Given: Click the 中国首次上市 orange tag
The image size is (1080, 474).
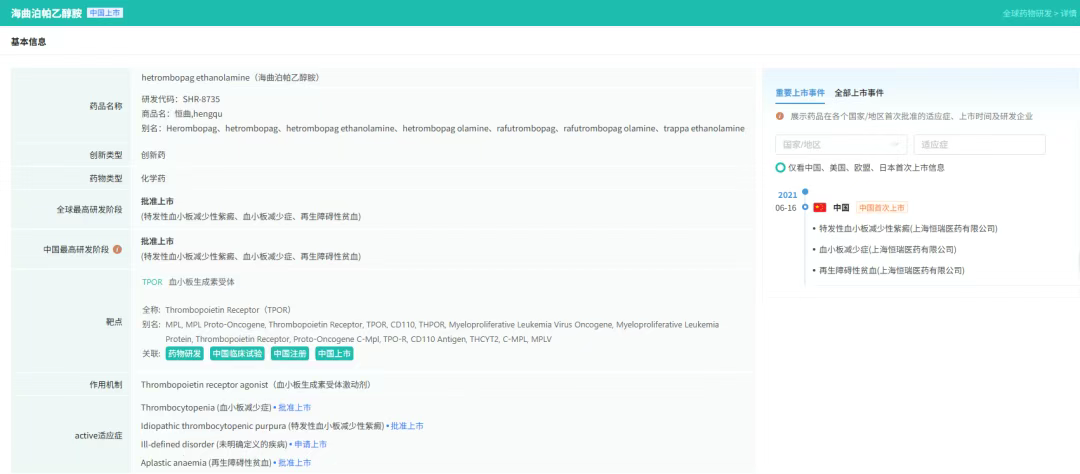Looking at the screenshot, I should (x=882, y=208).
